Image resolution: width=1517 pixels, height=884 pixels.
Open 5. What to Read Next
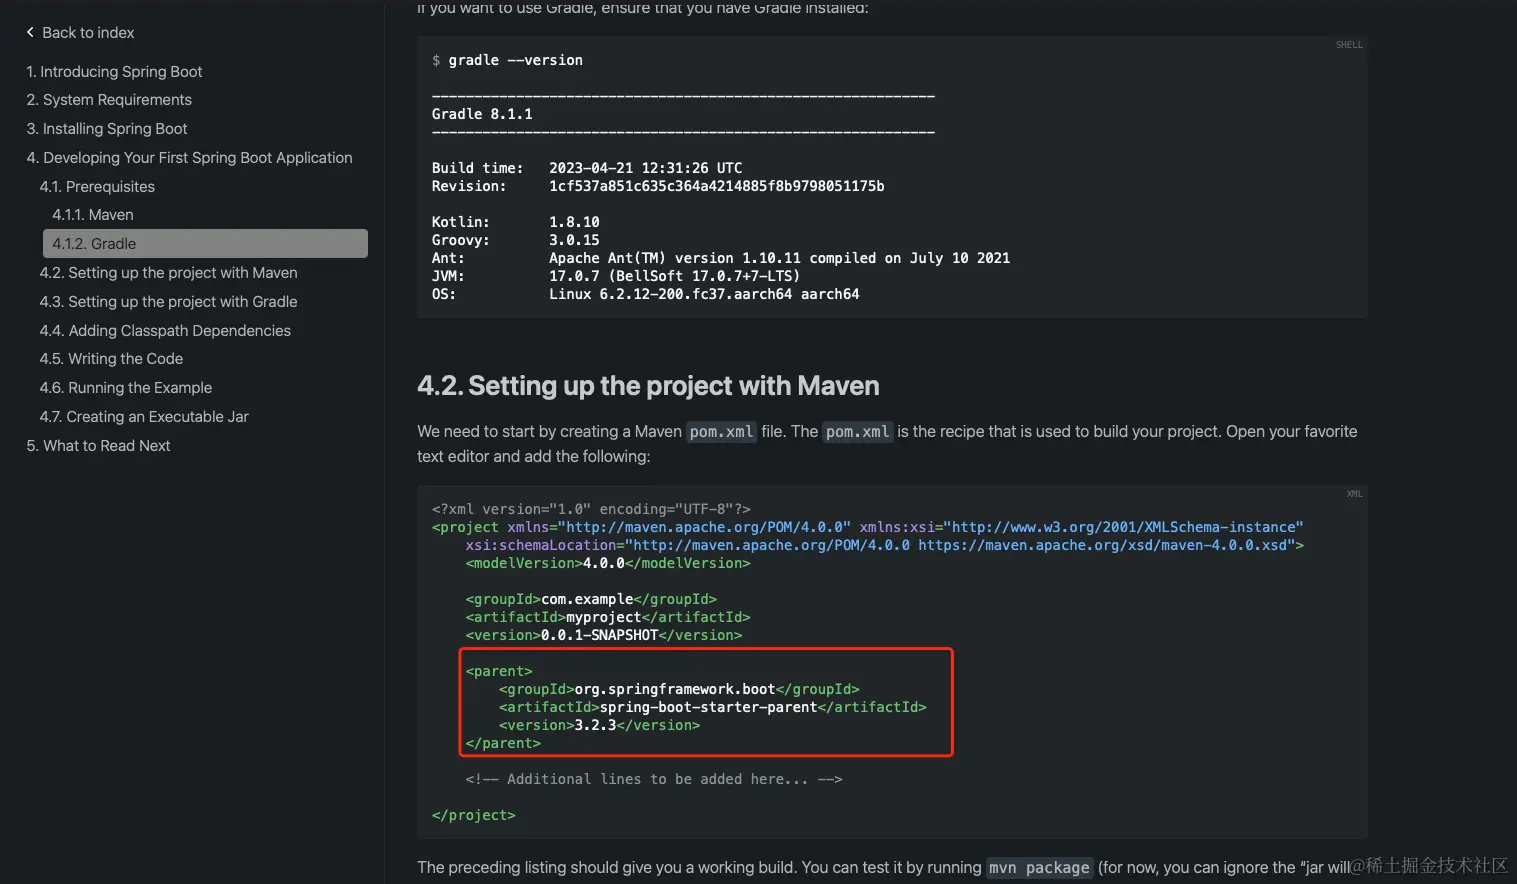[98, 446]
